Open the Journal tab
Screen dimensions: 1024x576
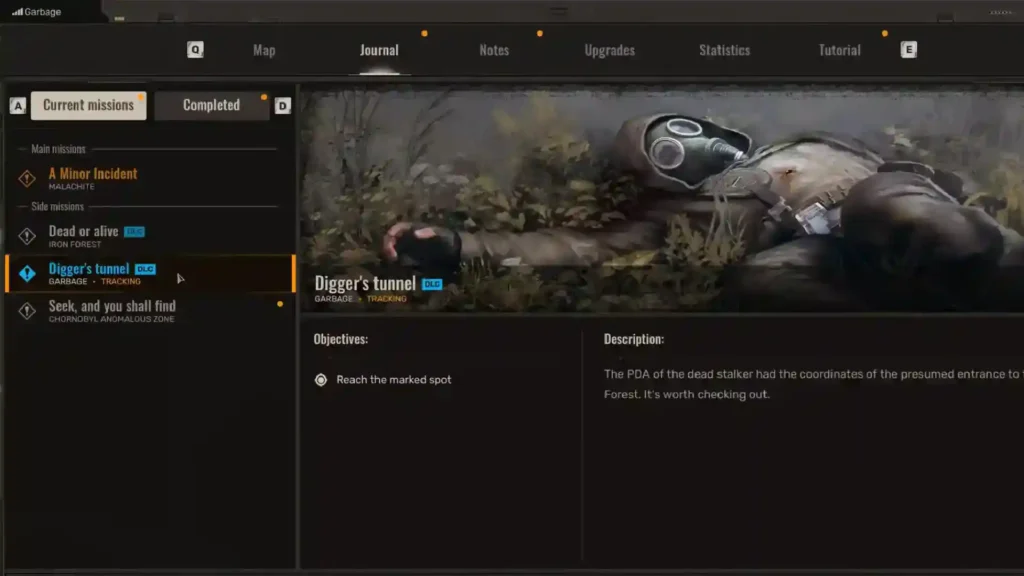[x=379, y=50]
